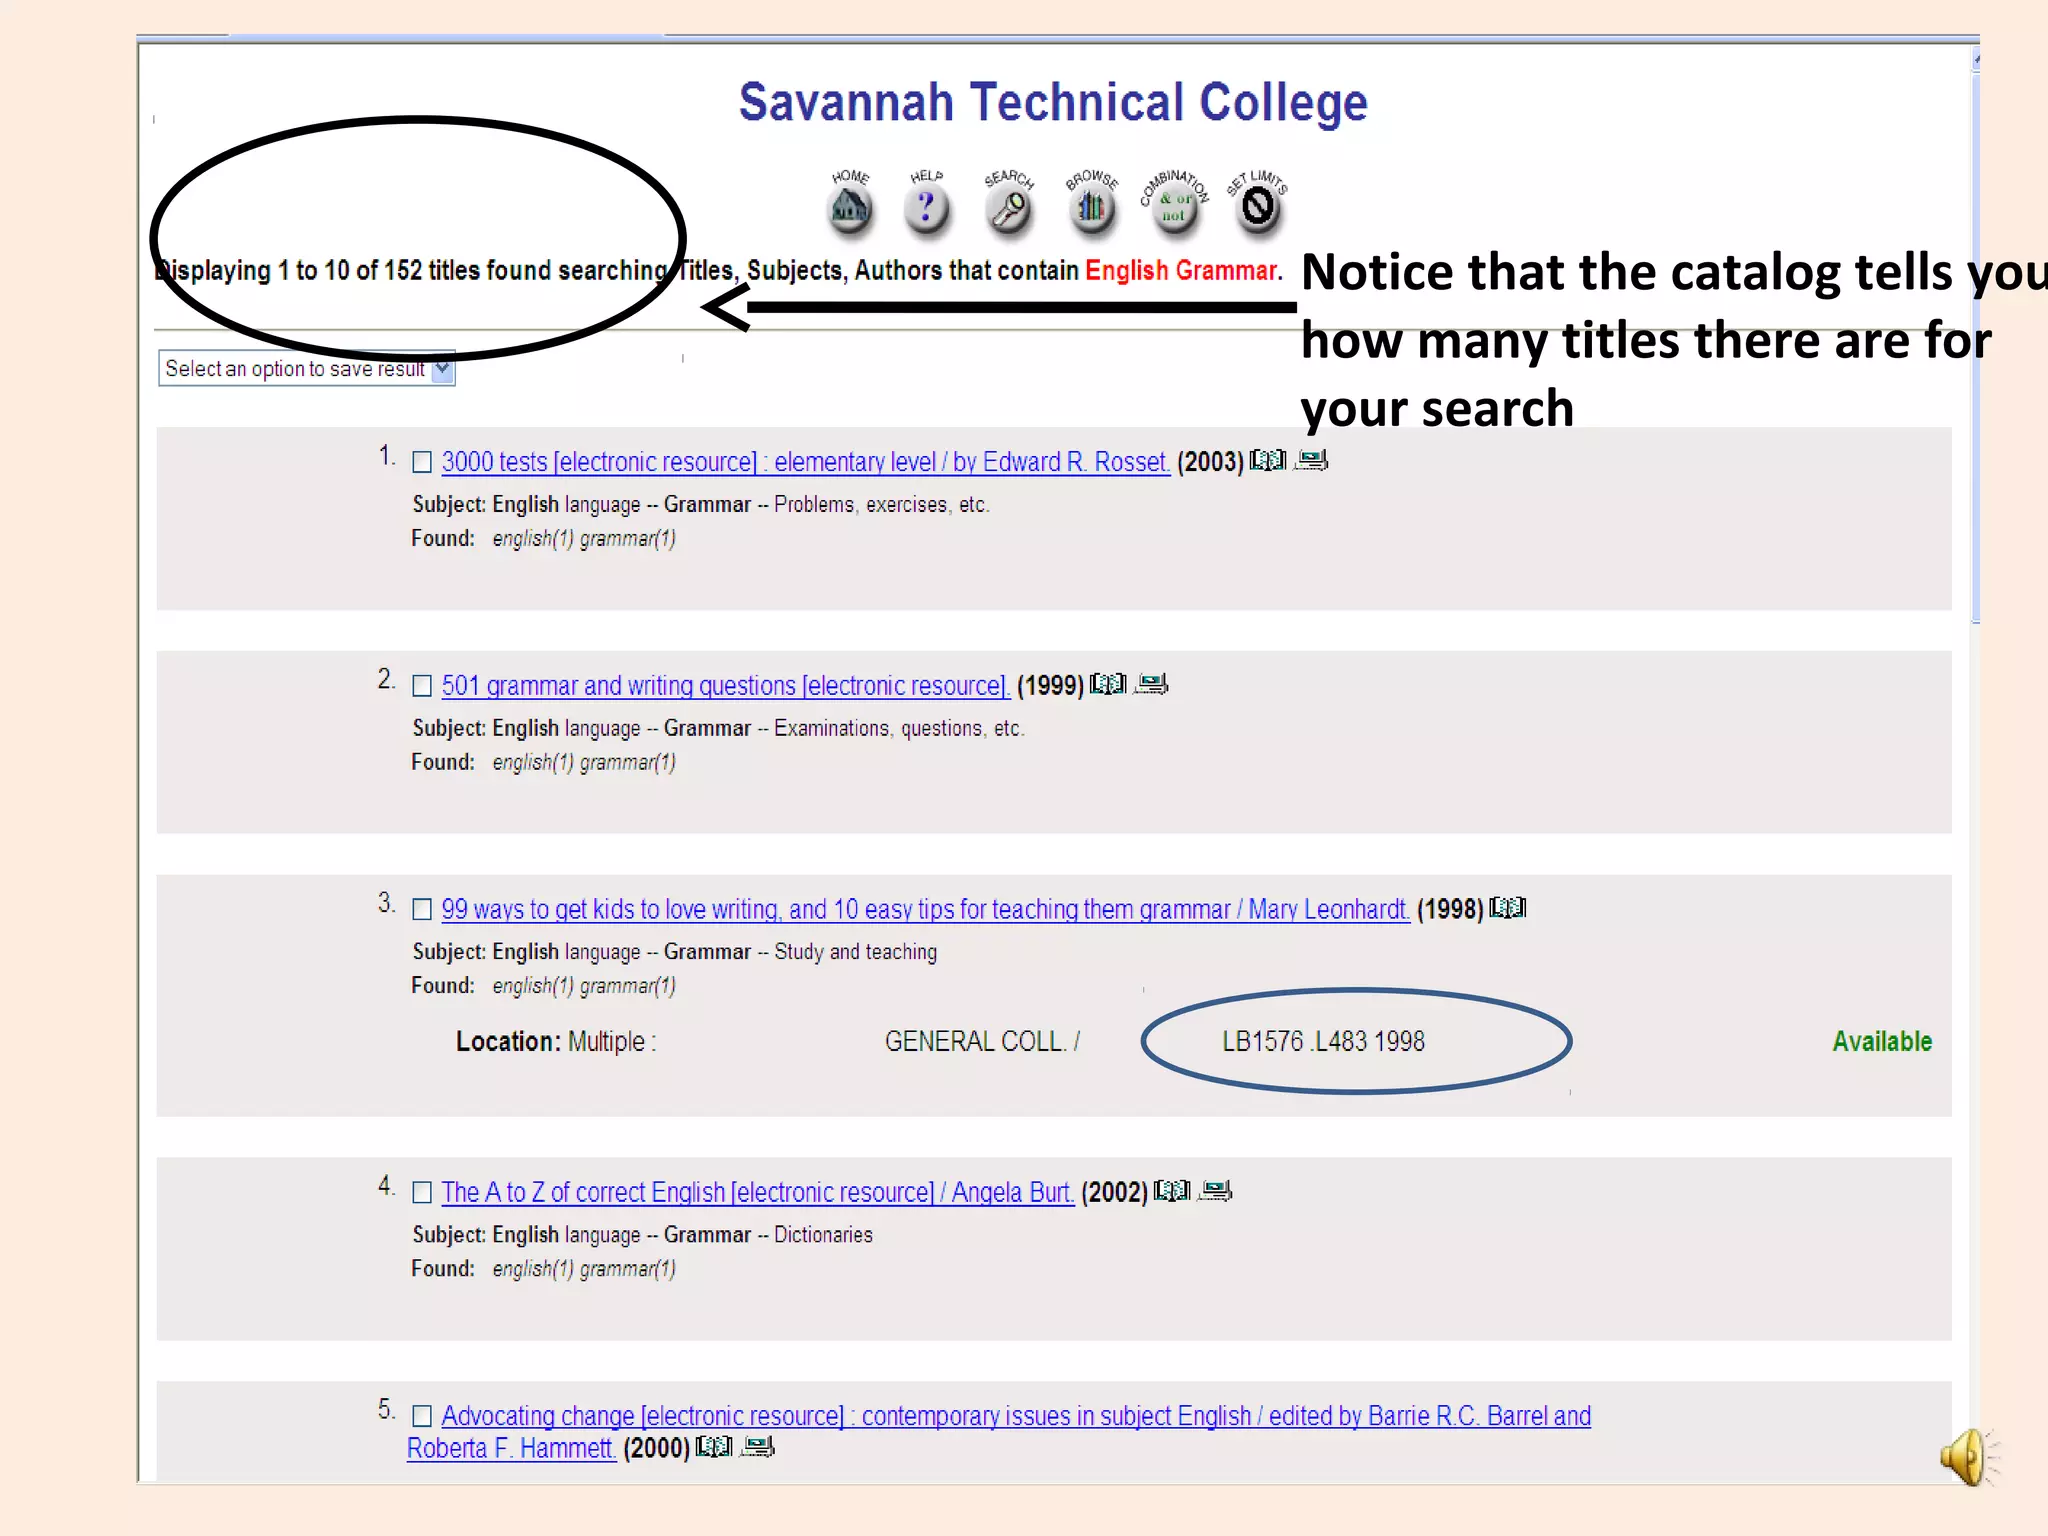Click book icon beside Advocating change result

coord(714,1447)
